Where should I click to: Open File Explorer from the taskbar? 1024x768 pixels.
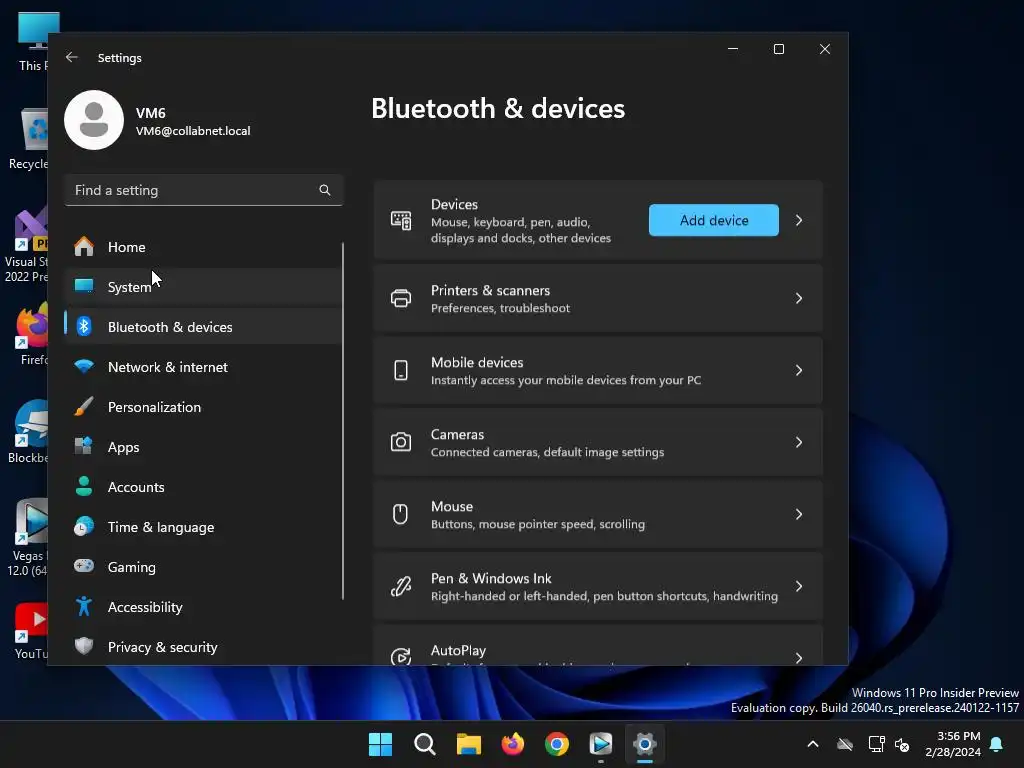(468, 744)
